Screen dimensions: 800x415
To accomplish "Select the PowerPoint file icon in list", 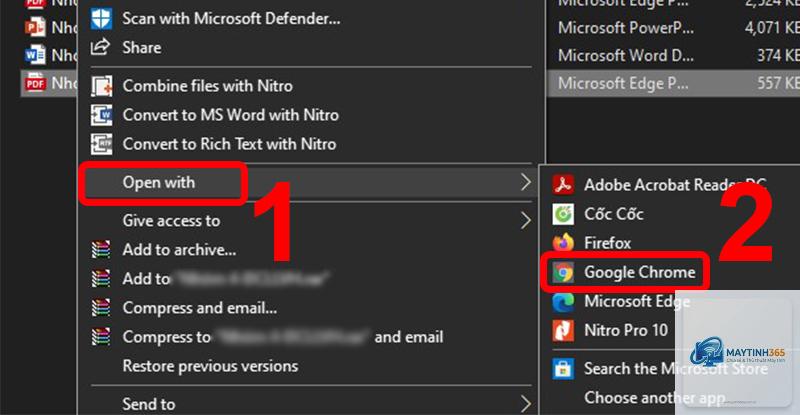I will [35, 27].
